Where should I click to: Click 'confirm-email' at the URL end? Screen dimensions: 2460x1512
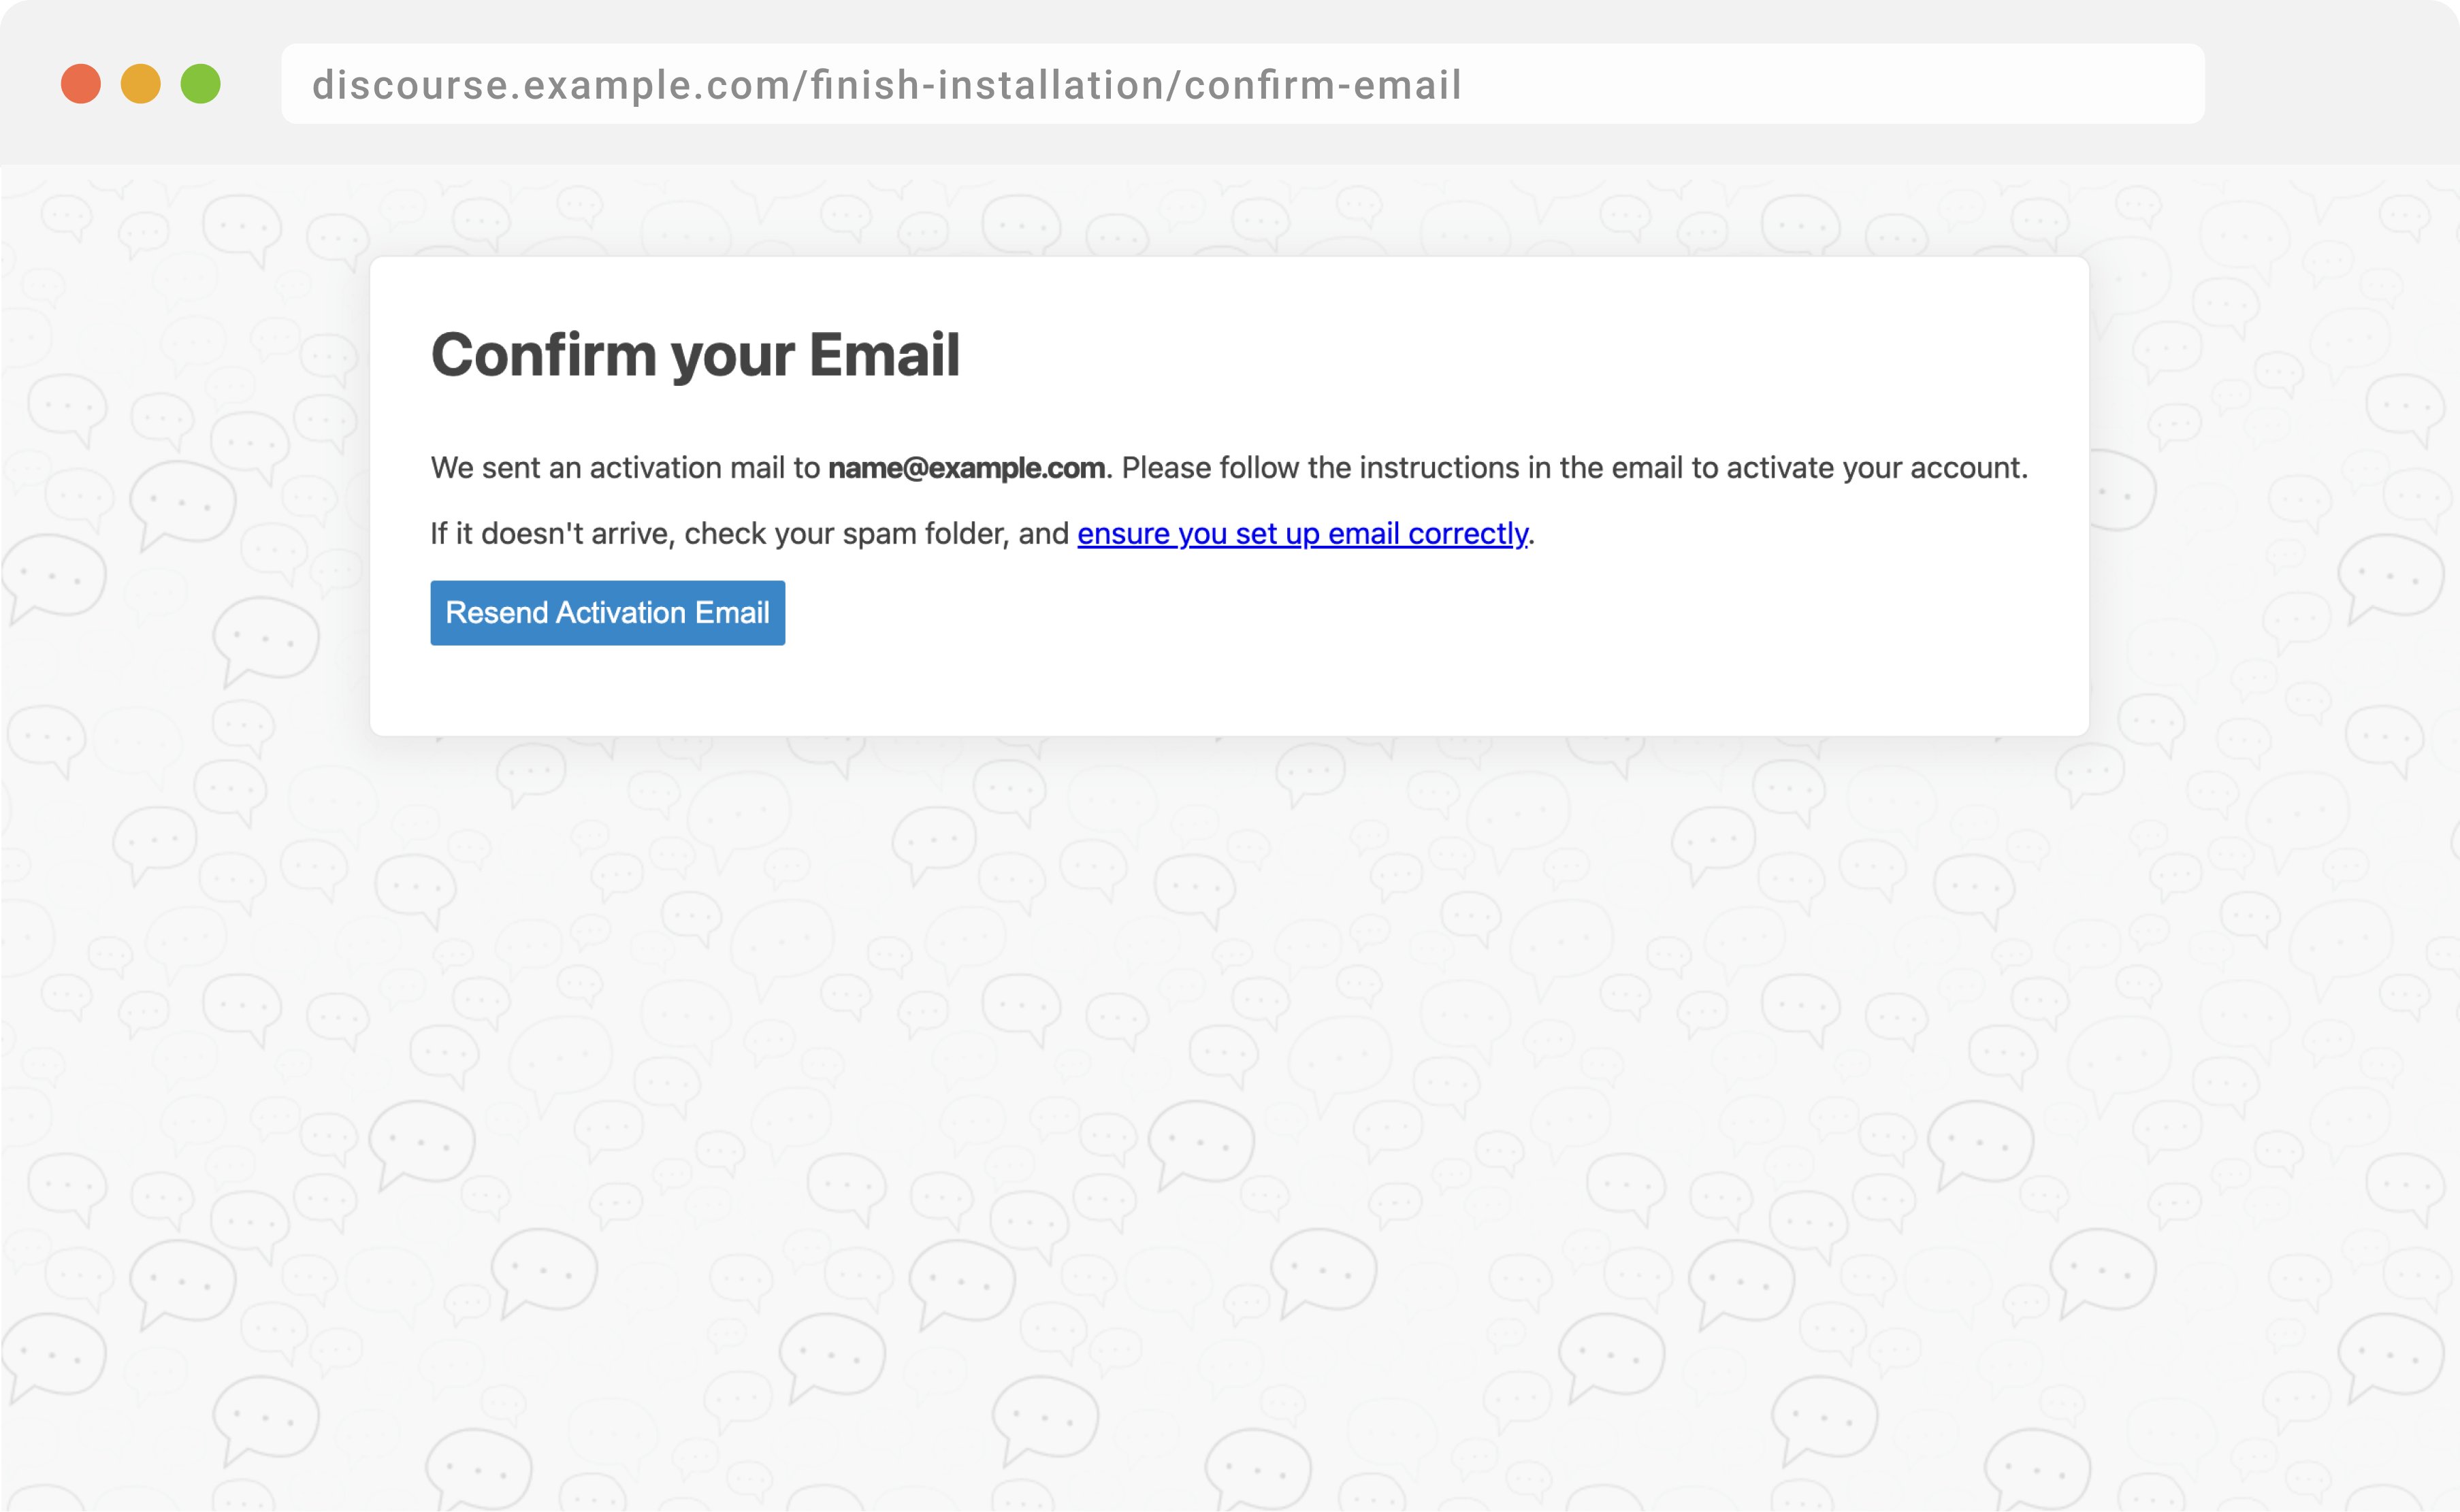coord(1322,85)
